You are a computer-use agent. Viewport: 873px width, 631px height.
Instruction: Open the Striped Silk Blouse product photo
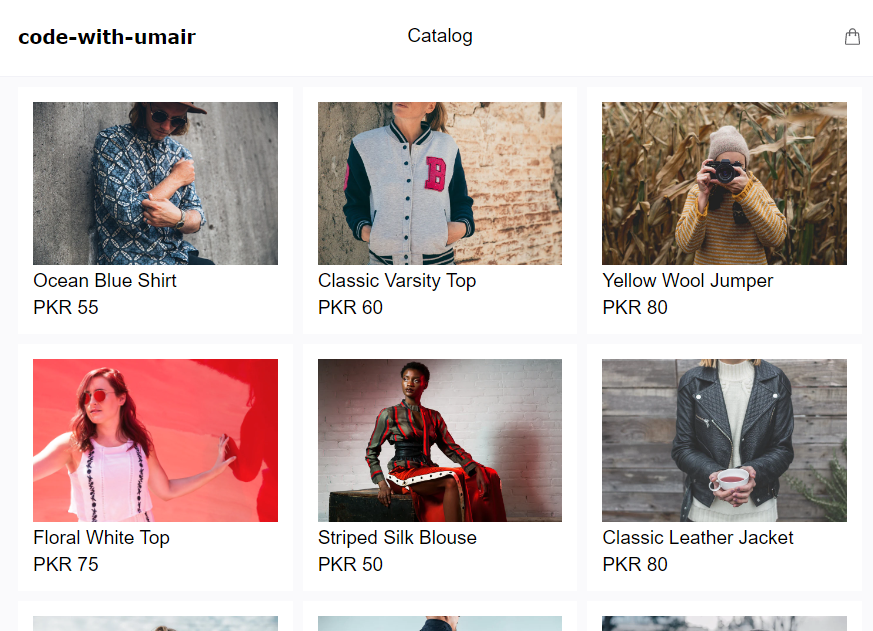[440, 440]
